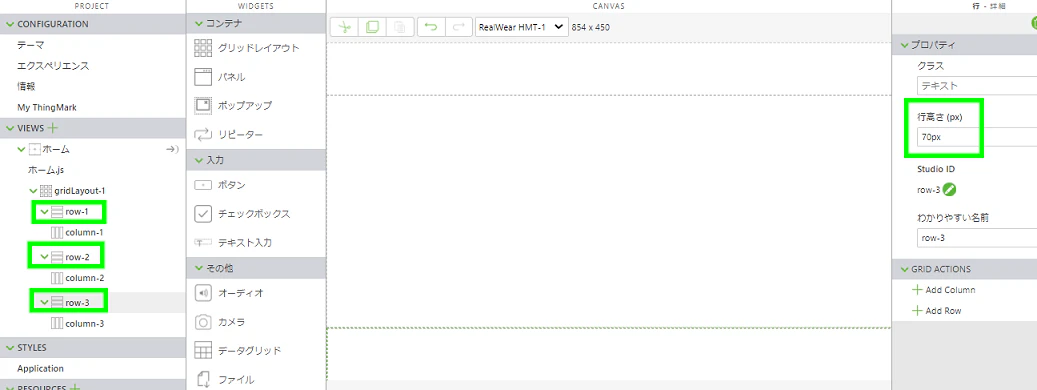The height and width of the screenshot is (390, 1037).
Task: Click the gridLayout-1 grid icon
Action: (x=46, y=190)
